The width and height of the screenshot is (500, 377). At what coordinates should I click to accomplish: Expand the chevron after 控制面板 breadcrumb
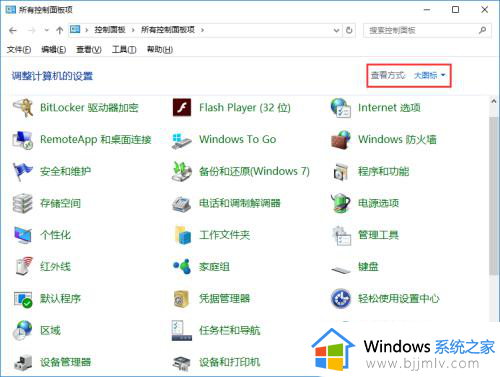[x=133, y=30]
